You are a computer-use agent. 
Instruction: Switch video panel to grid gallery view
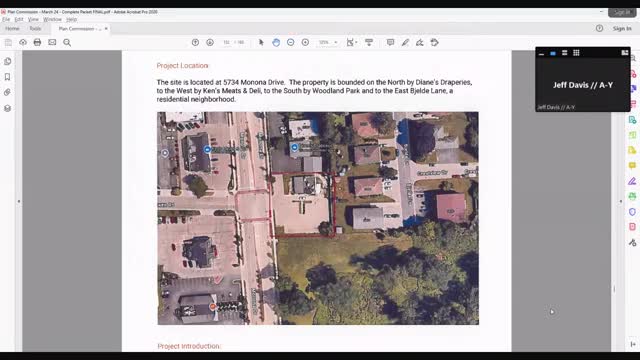point(576,53)
